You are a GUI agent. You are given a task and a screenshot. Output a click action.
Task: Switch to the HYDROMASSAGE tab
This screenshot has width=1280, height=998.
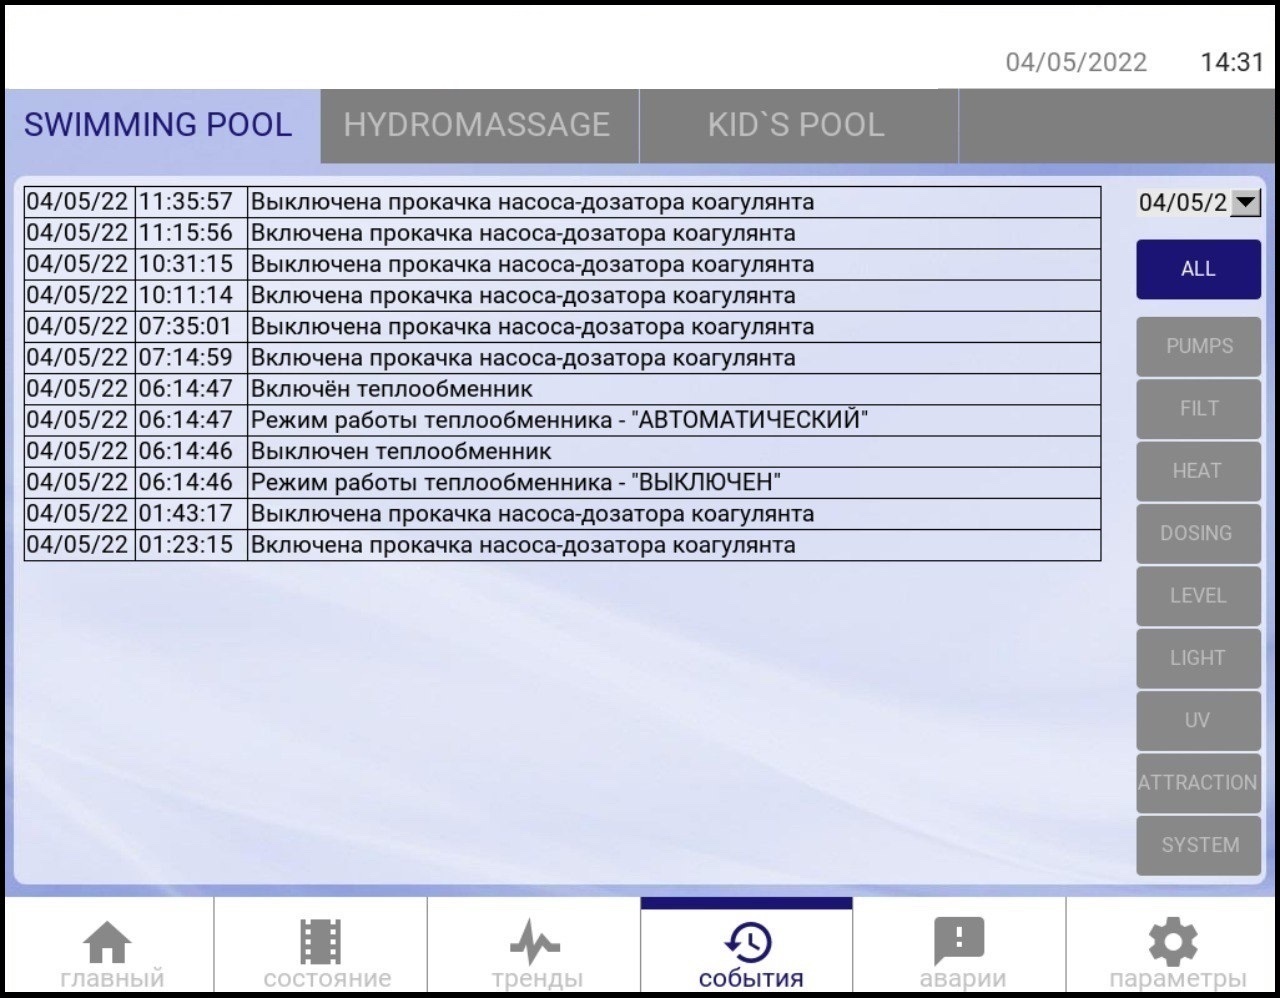coord(479,125)
